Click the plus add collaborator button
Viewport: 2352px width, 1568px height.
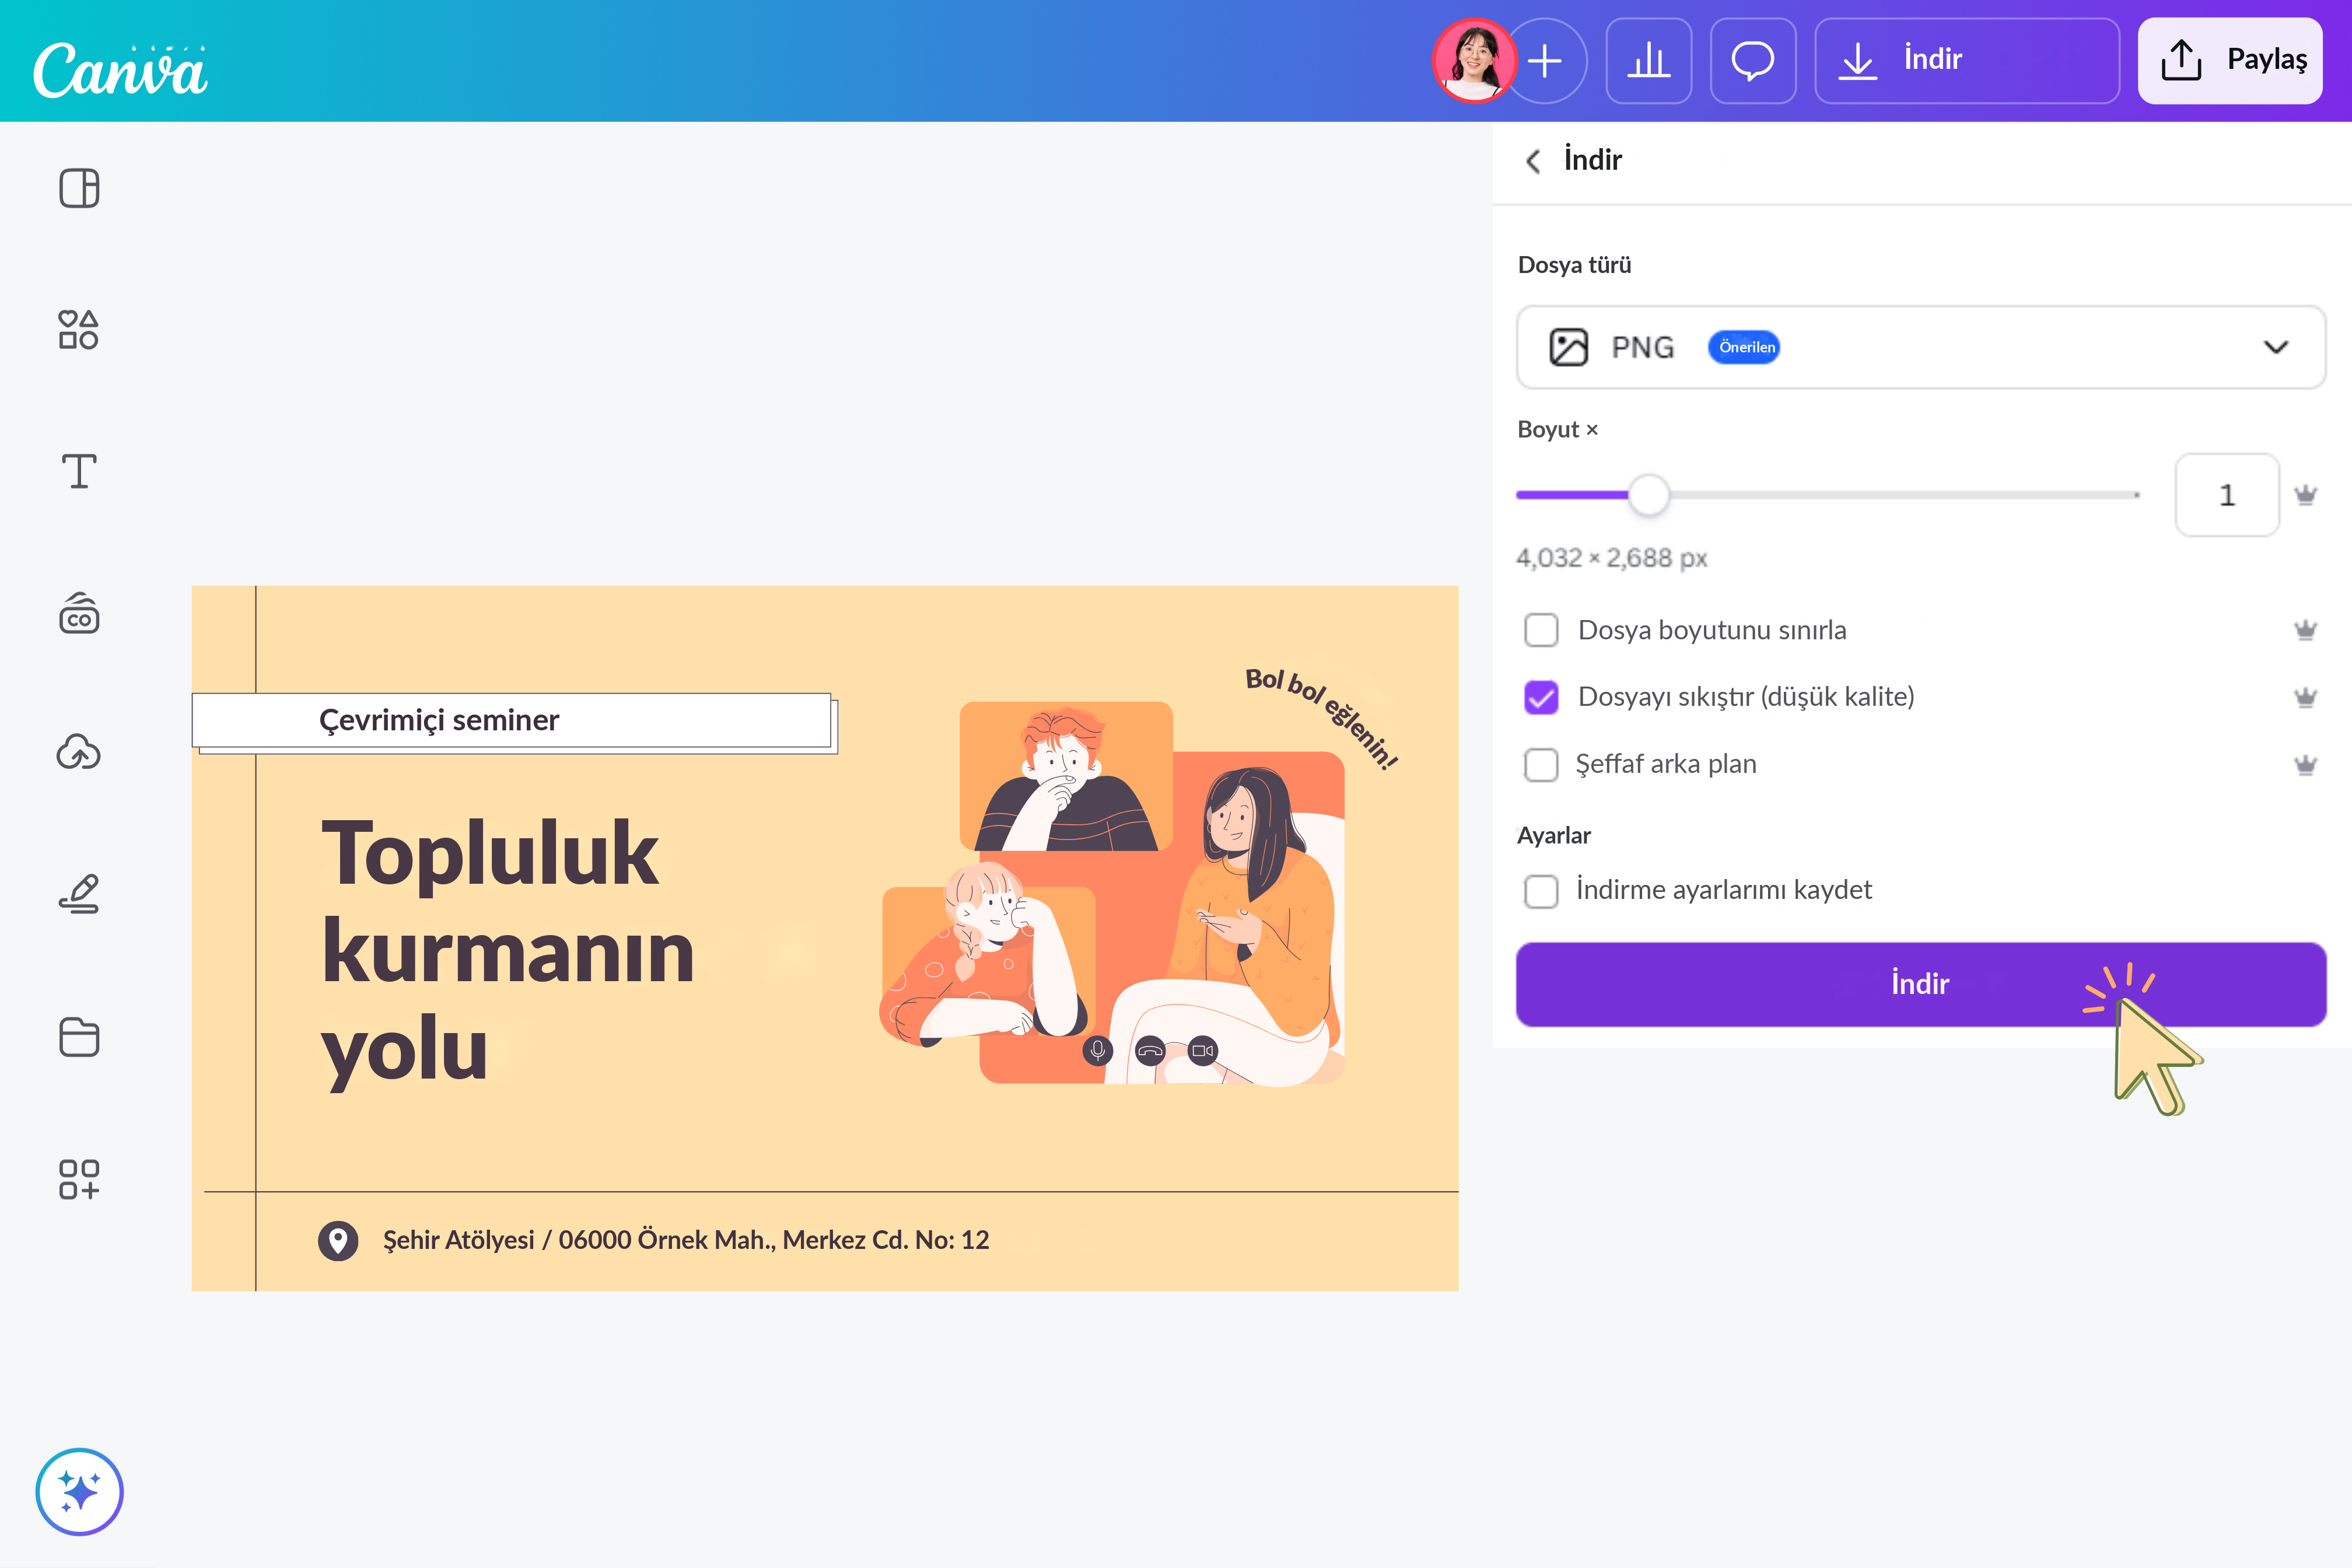pyautogui.click(x=1546, y=60)
